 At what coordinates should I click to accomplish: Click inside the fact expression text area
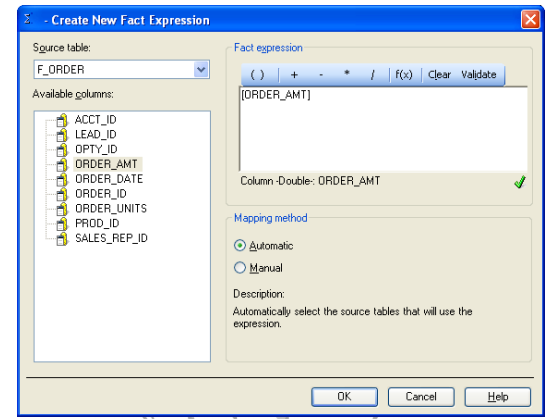[383, 129]
